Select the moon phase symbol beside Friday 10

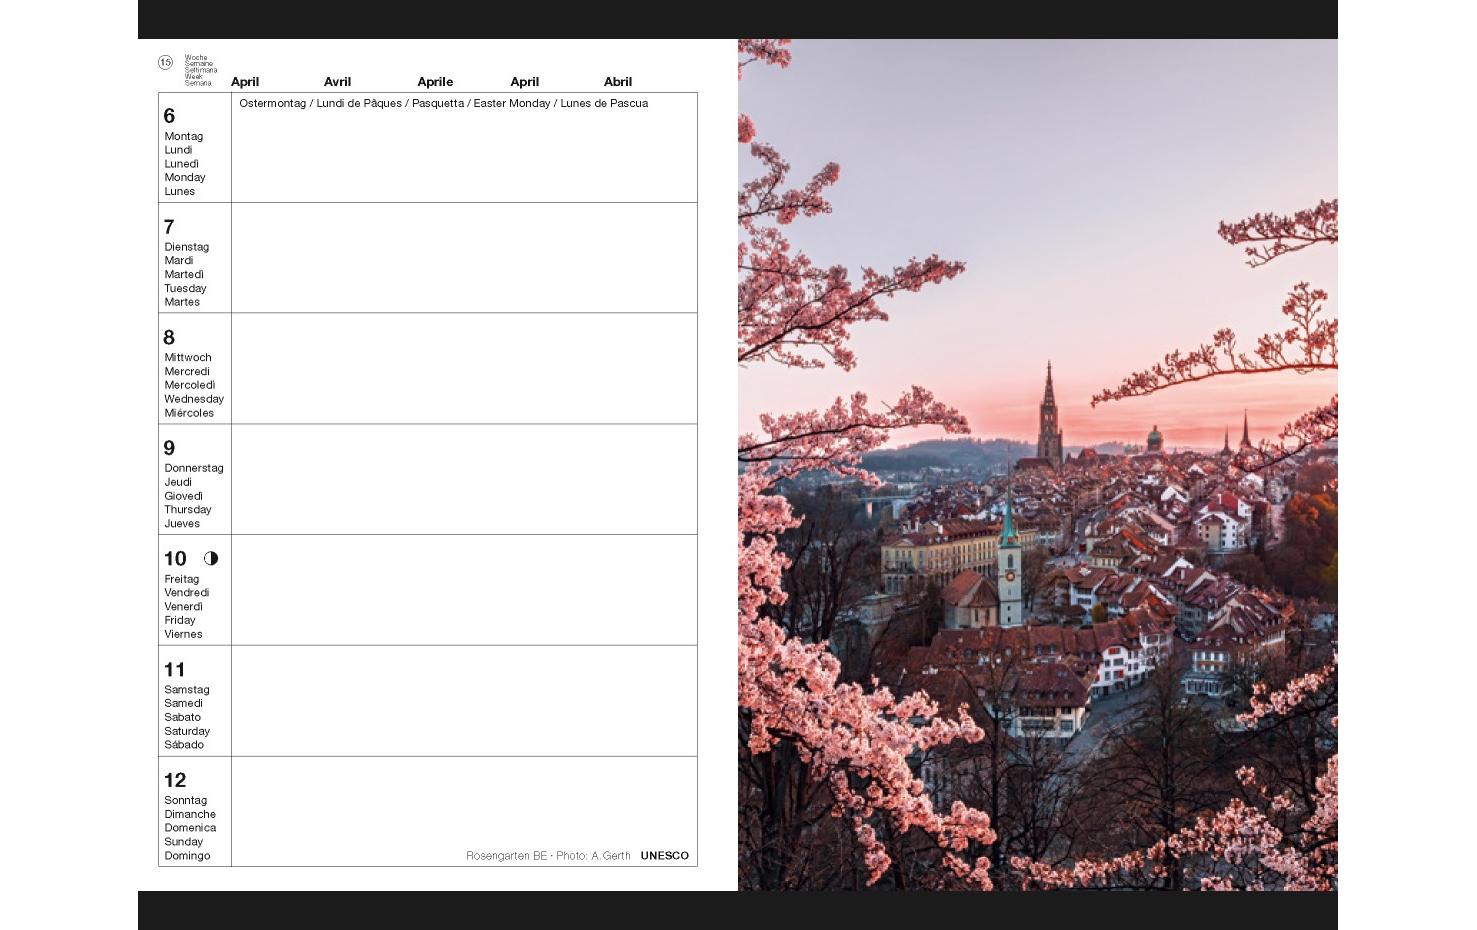211,558
